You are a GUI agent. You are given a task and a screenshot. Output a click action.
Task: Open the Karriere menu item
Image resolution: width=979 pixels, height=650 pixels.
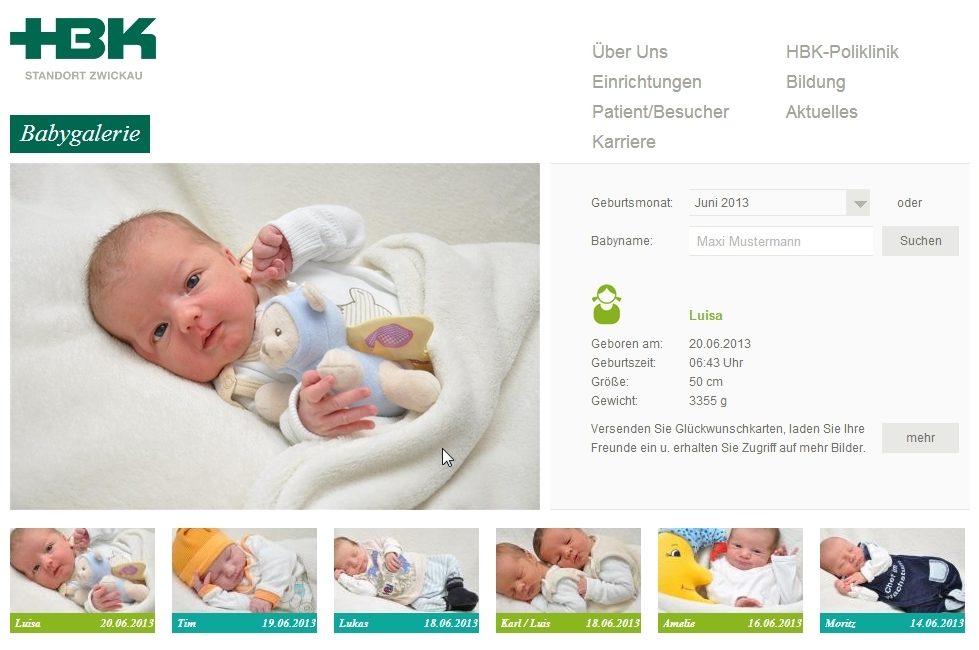tap(623, 142)
